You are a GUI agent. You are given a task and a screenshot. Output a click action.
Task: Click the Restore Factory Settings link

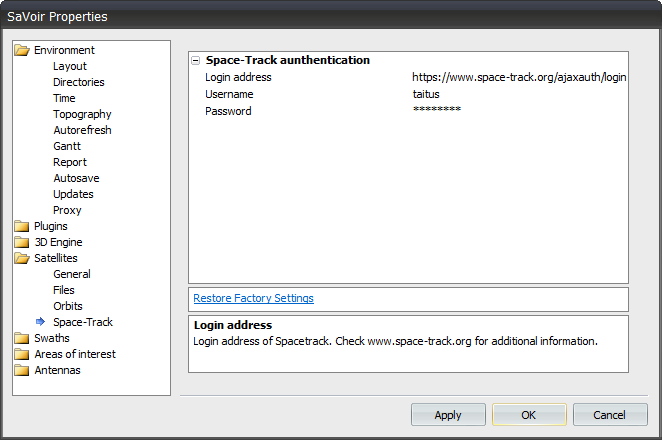pos(253,298)
